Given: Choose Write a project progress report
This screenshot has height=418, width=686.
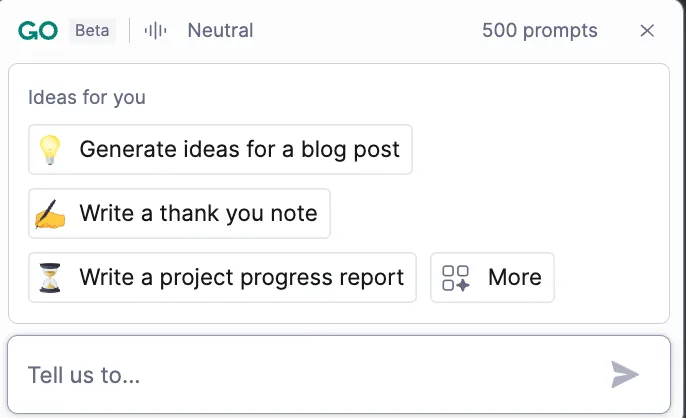Looking at the screenshot, I should tap(222, 277).
